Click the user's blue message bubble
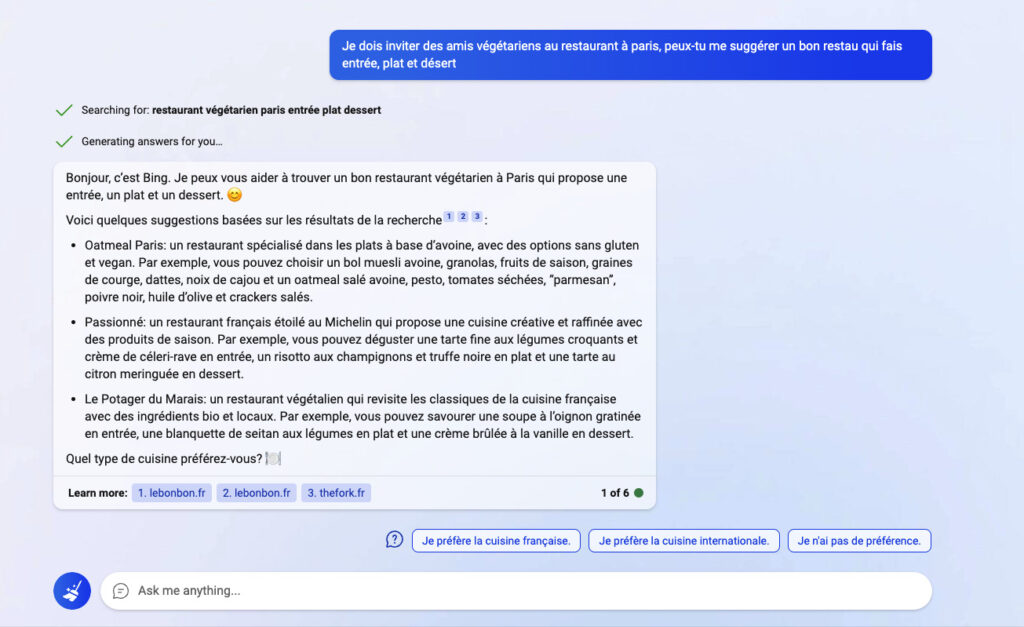Image resolution: width=1024 pixels, height=627 pixels. (631, 55)
